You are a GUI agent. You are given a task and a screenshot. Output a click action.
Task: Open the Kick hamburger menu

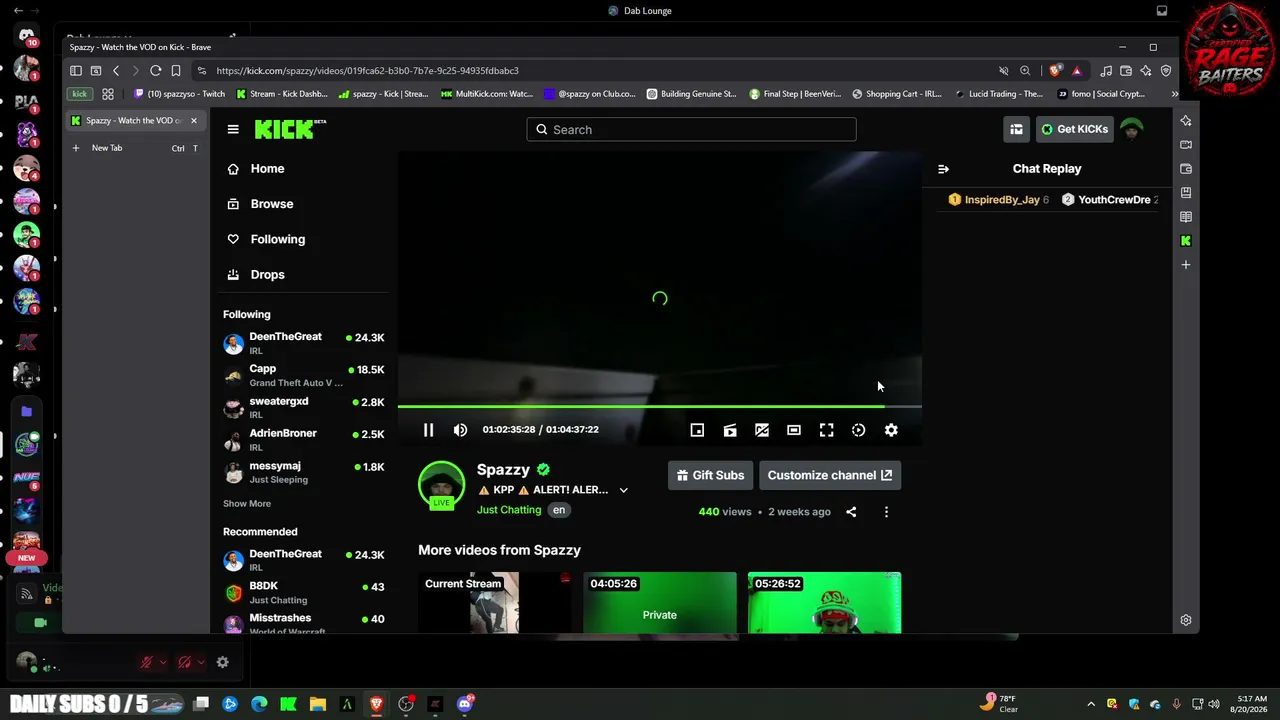point(233,129)
